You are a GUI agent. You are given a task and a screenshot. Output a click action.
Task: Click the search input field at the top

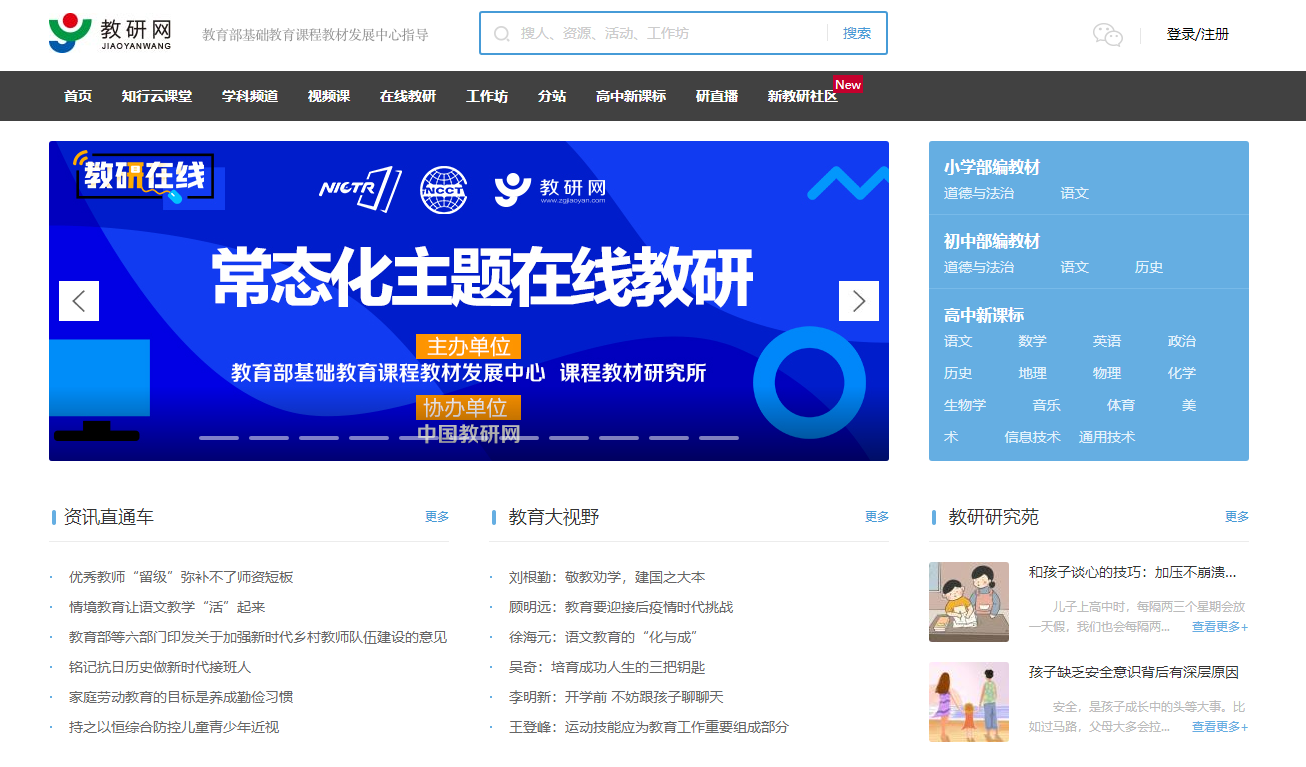click(x=660, y=33)
